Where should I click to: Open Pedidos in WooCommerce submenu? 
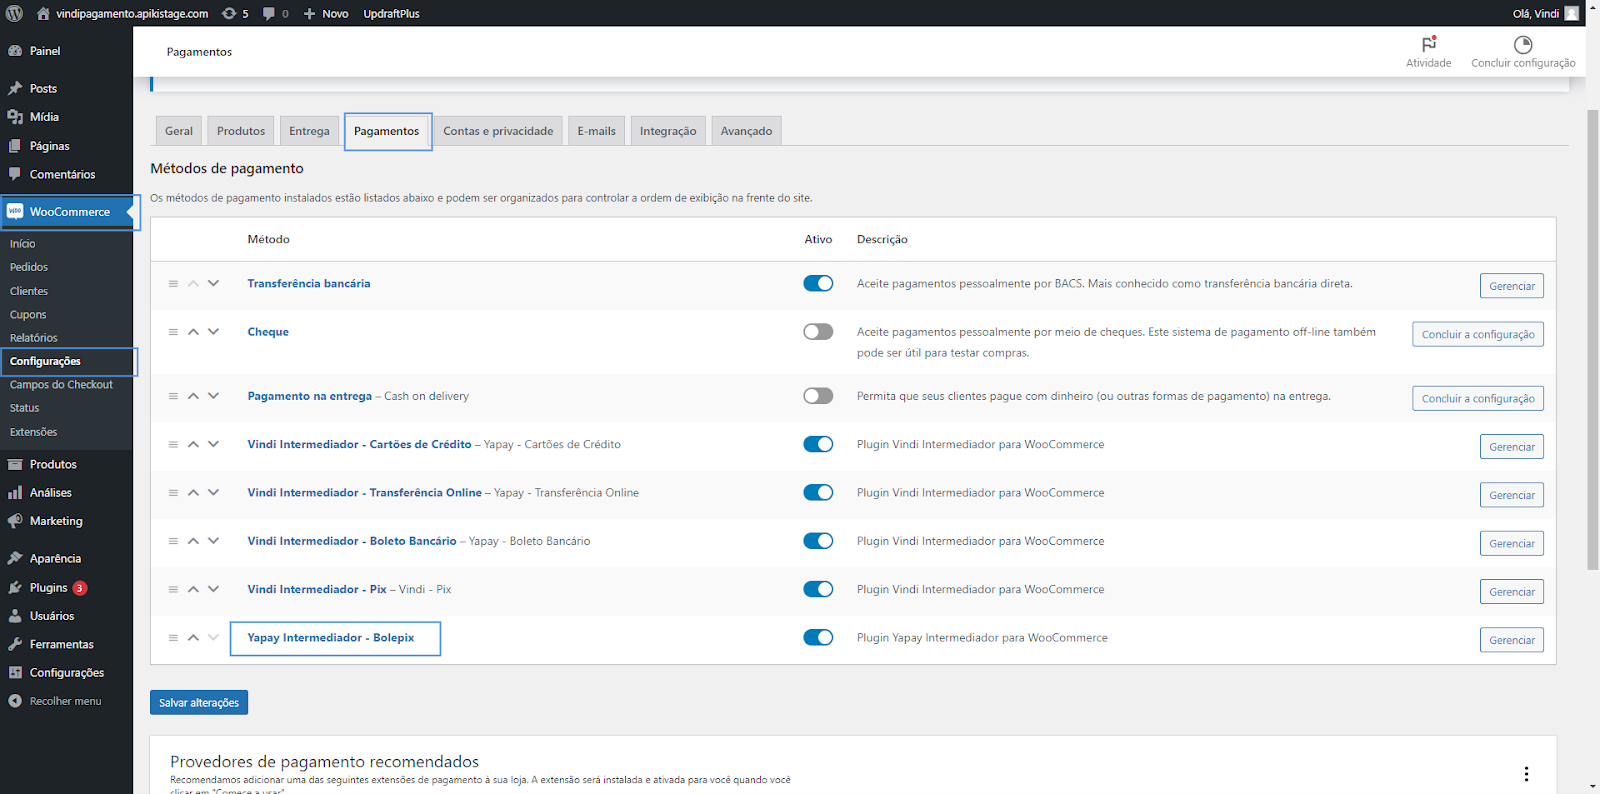[29, 267]
